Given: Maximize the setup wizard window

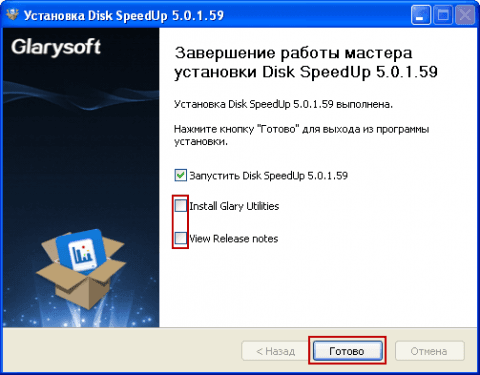Looking at the screenshot, I should click(443, 15).
